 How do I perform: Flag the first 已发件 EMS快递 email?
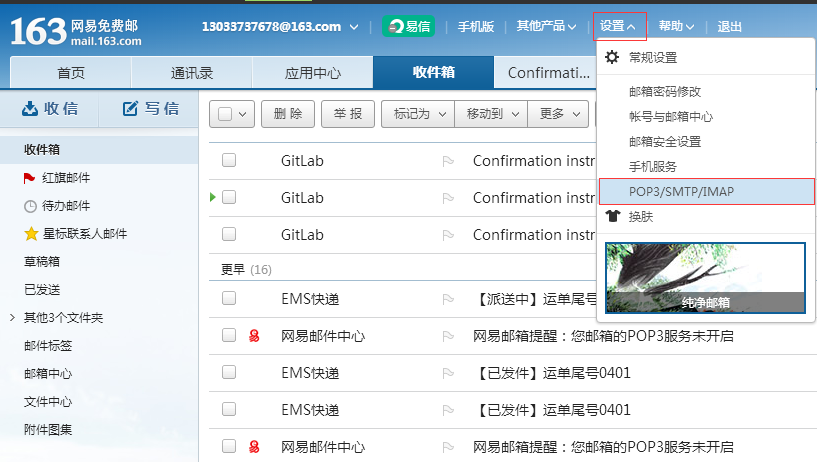pyautogui.click(x=448, y=373)
